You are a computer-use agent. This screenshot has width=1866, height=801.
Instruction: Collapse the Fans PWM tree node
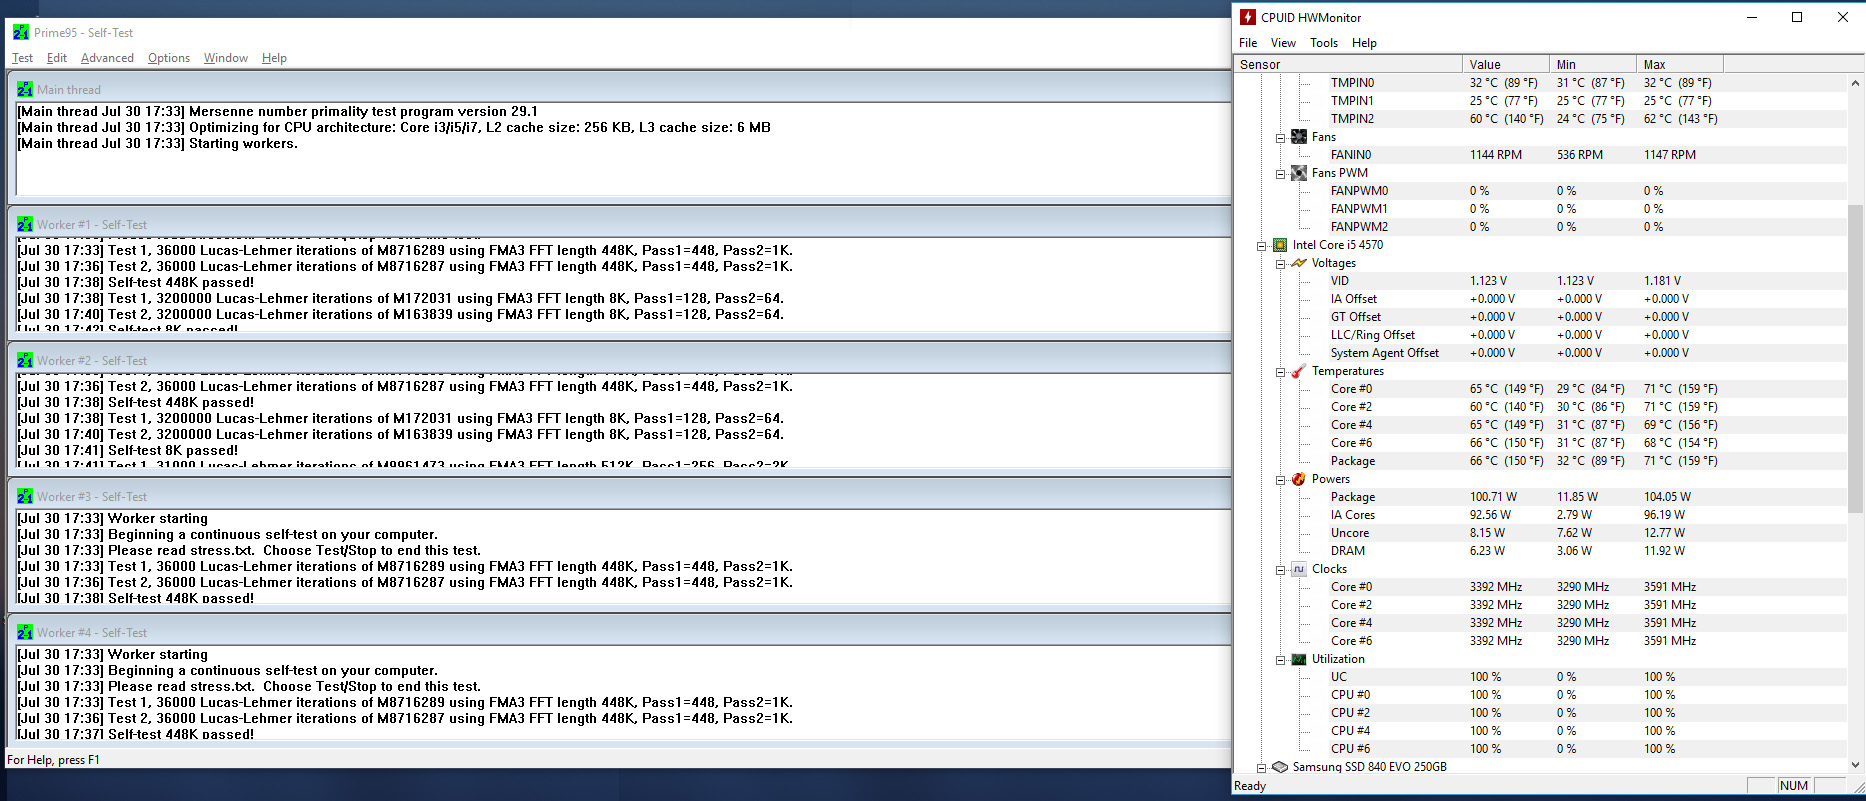[x=1281, y=174]
